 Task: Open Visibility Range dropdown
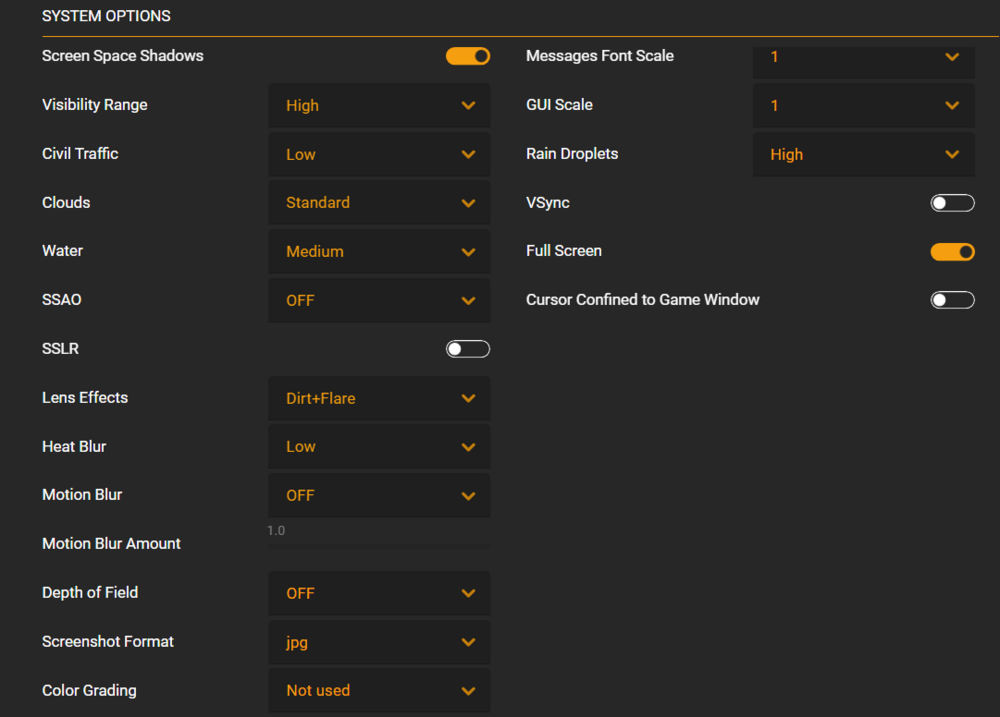click(x=379, y=106)
